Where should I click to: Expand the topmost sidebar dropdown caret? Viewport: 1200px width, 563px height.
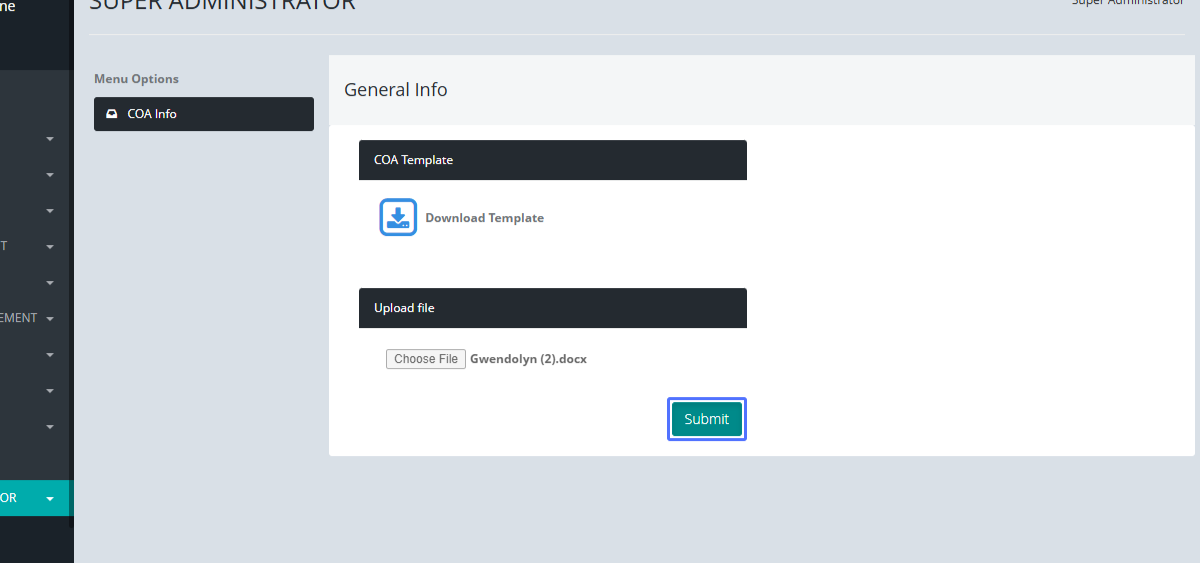pos(50,139)
